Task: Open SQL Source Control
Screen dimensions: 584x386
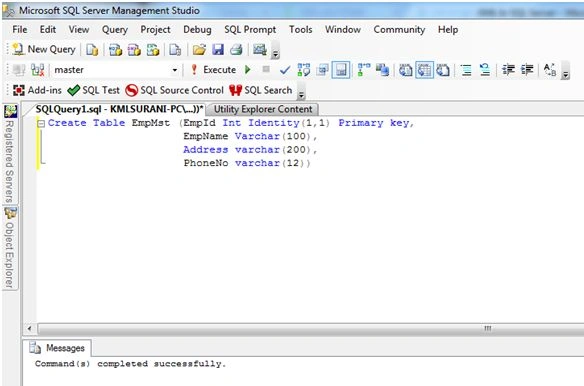Action: pyautogui.click(x=174, y=90)
